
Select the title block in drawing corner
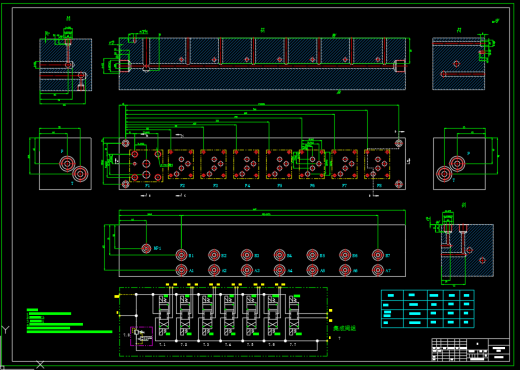click(x=470, y=350)
